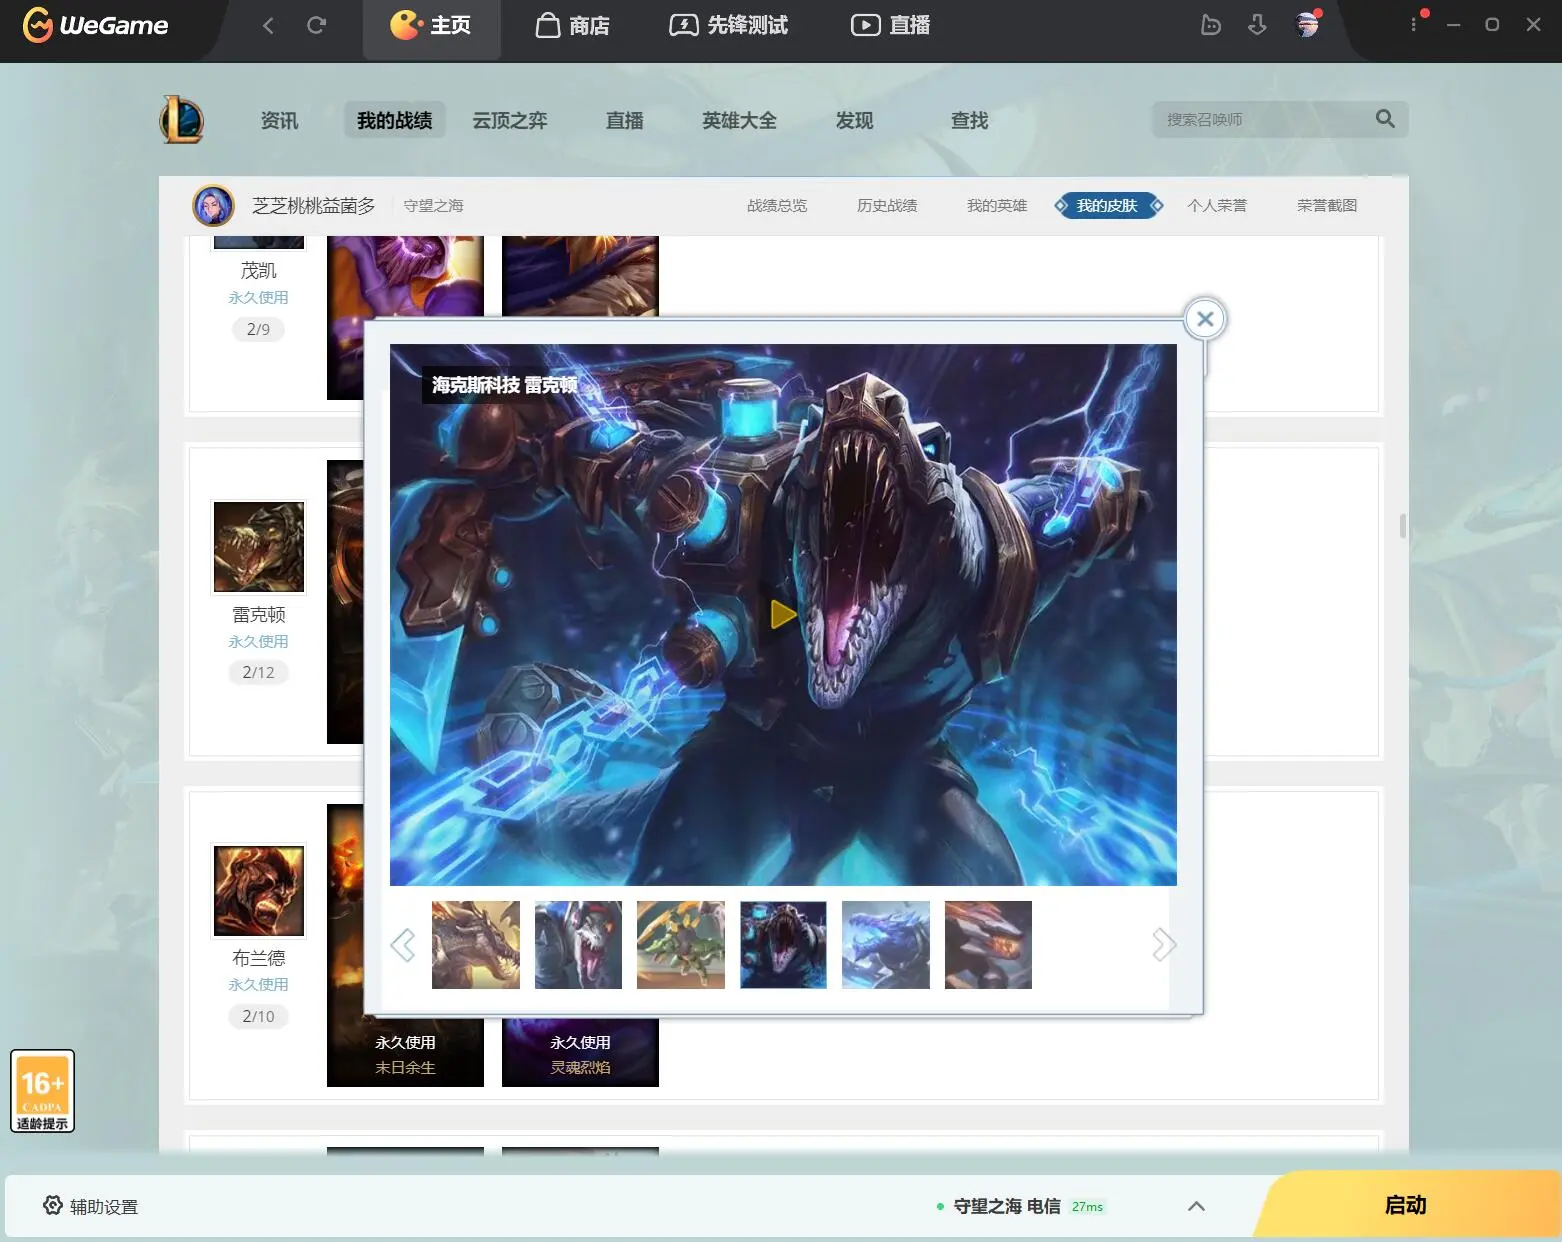Image resolution: width=1562 pixels, height=1242 pixels.
Task: Open the 英雄大全 section
Action: [x=739, y=120]
